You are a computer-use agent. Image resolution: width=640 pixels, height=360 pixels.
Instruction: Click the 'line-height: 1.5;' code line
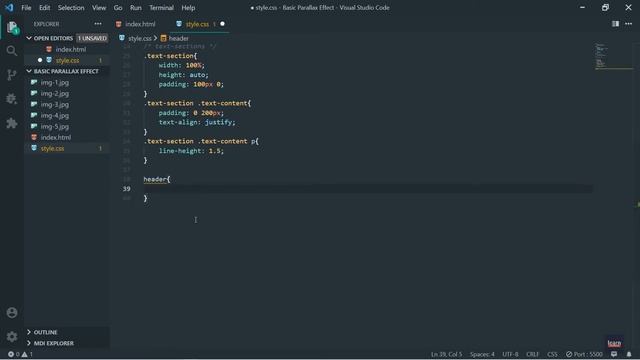point(191,151)
